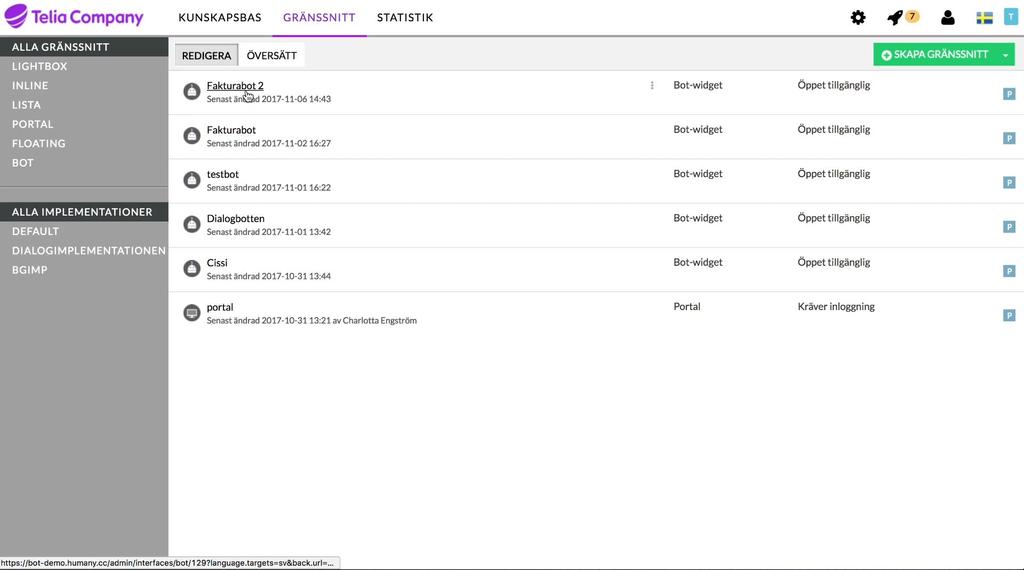
Task: Select the Redigera tab
Action: [x=206, y=55]
